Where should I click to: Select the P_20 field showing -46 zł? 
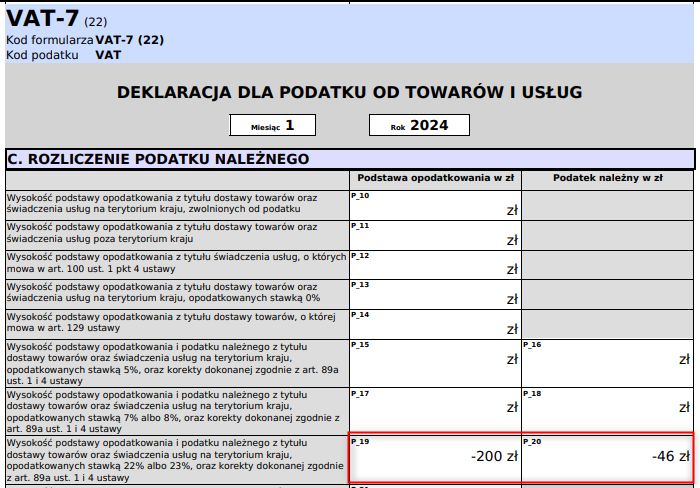(607, 458)
